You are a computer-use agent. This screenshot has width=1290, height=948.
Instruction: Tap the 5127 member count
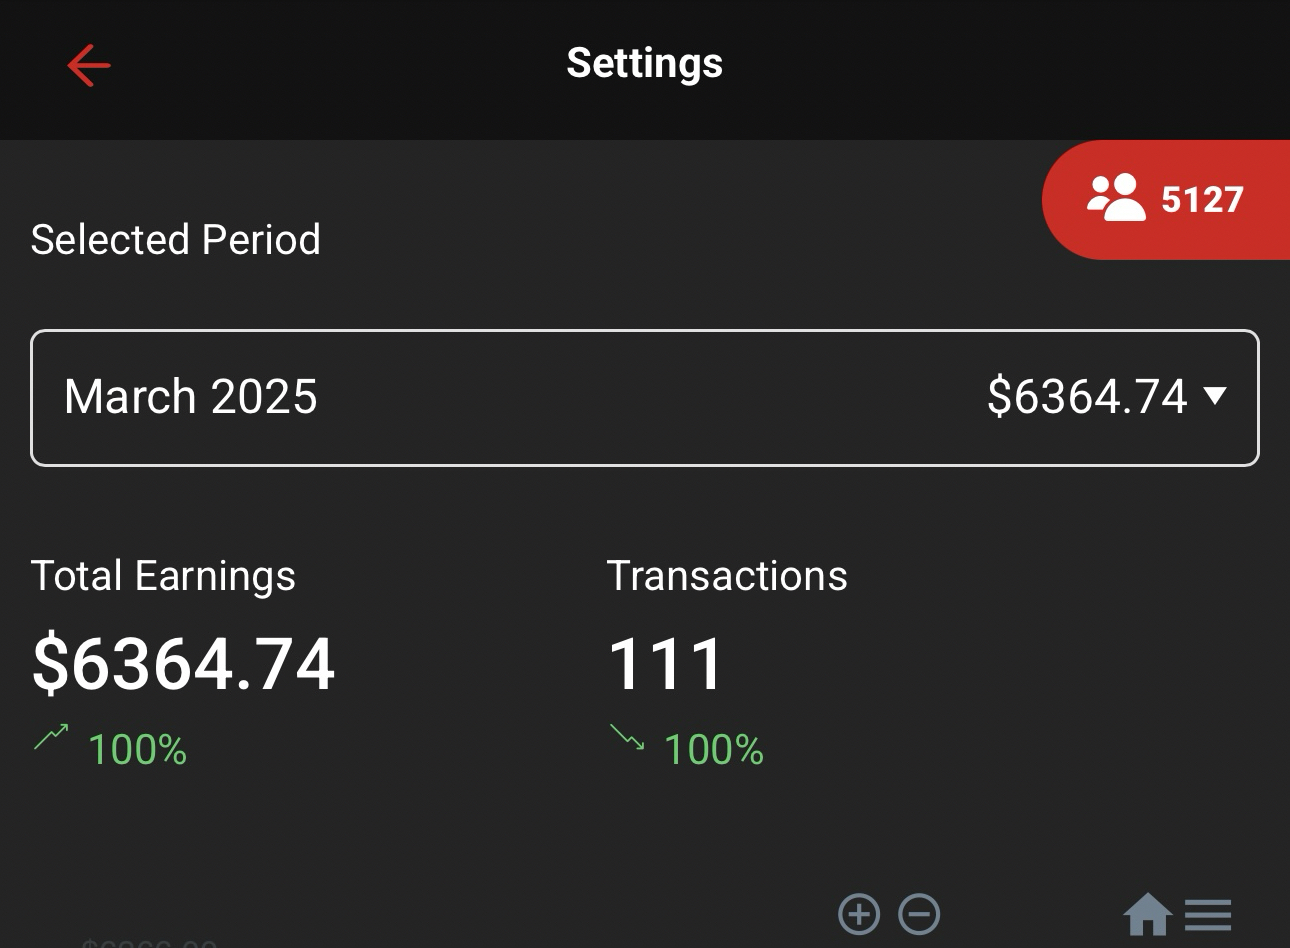coord(1202,200)
